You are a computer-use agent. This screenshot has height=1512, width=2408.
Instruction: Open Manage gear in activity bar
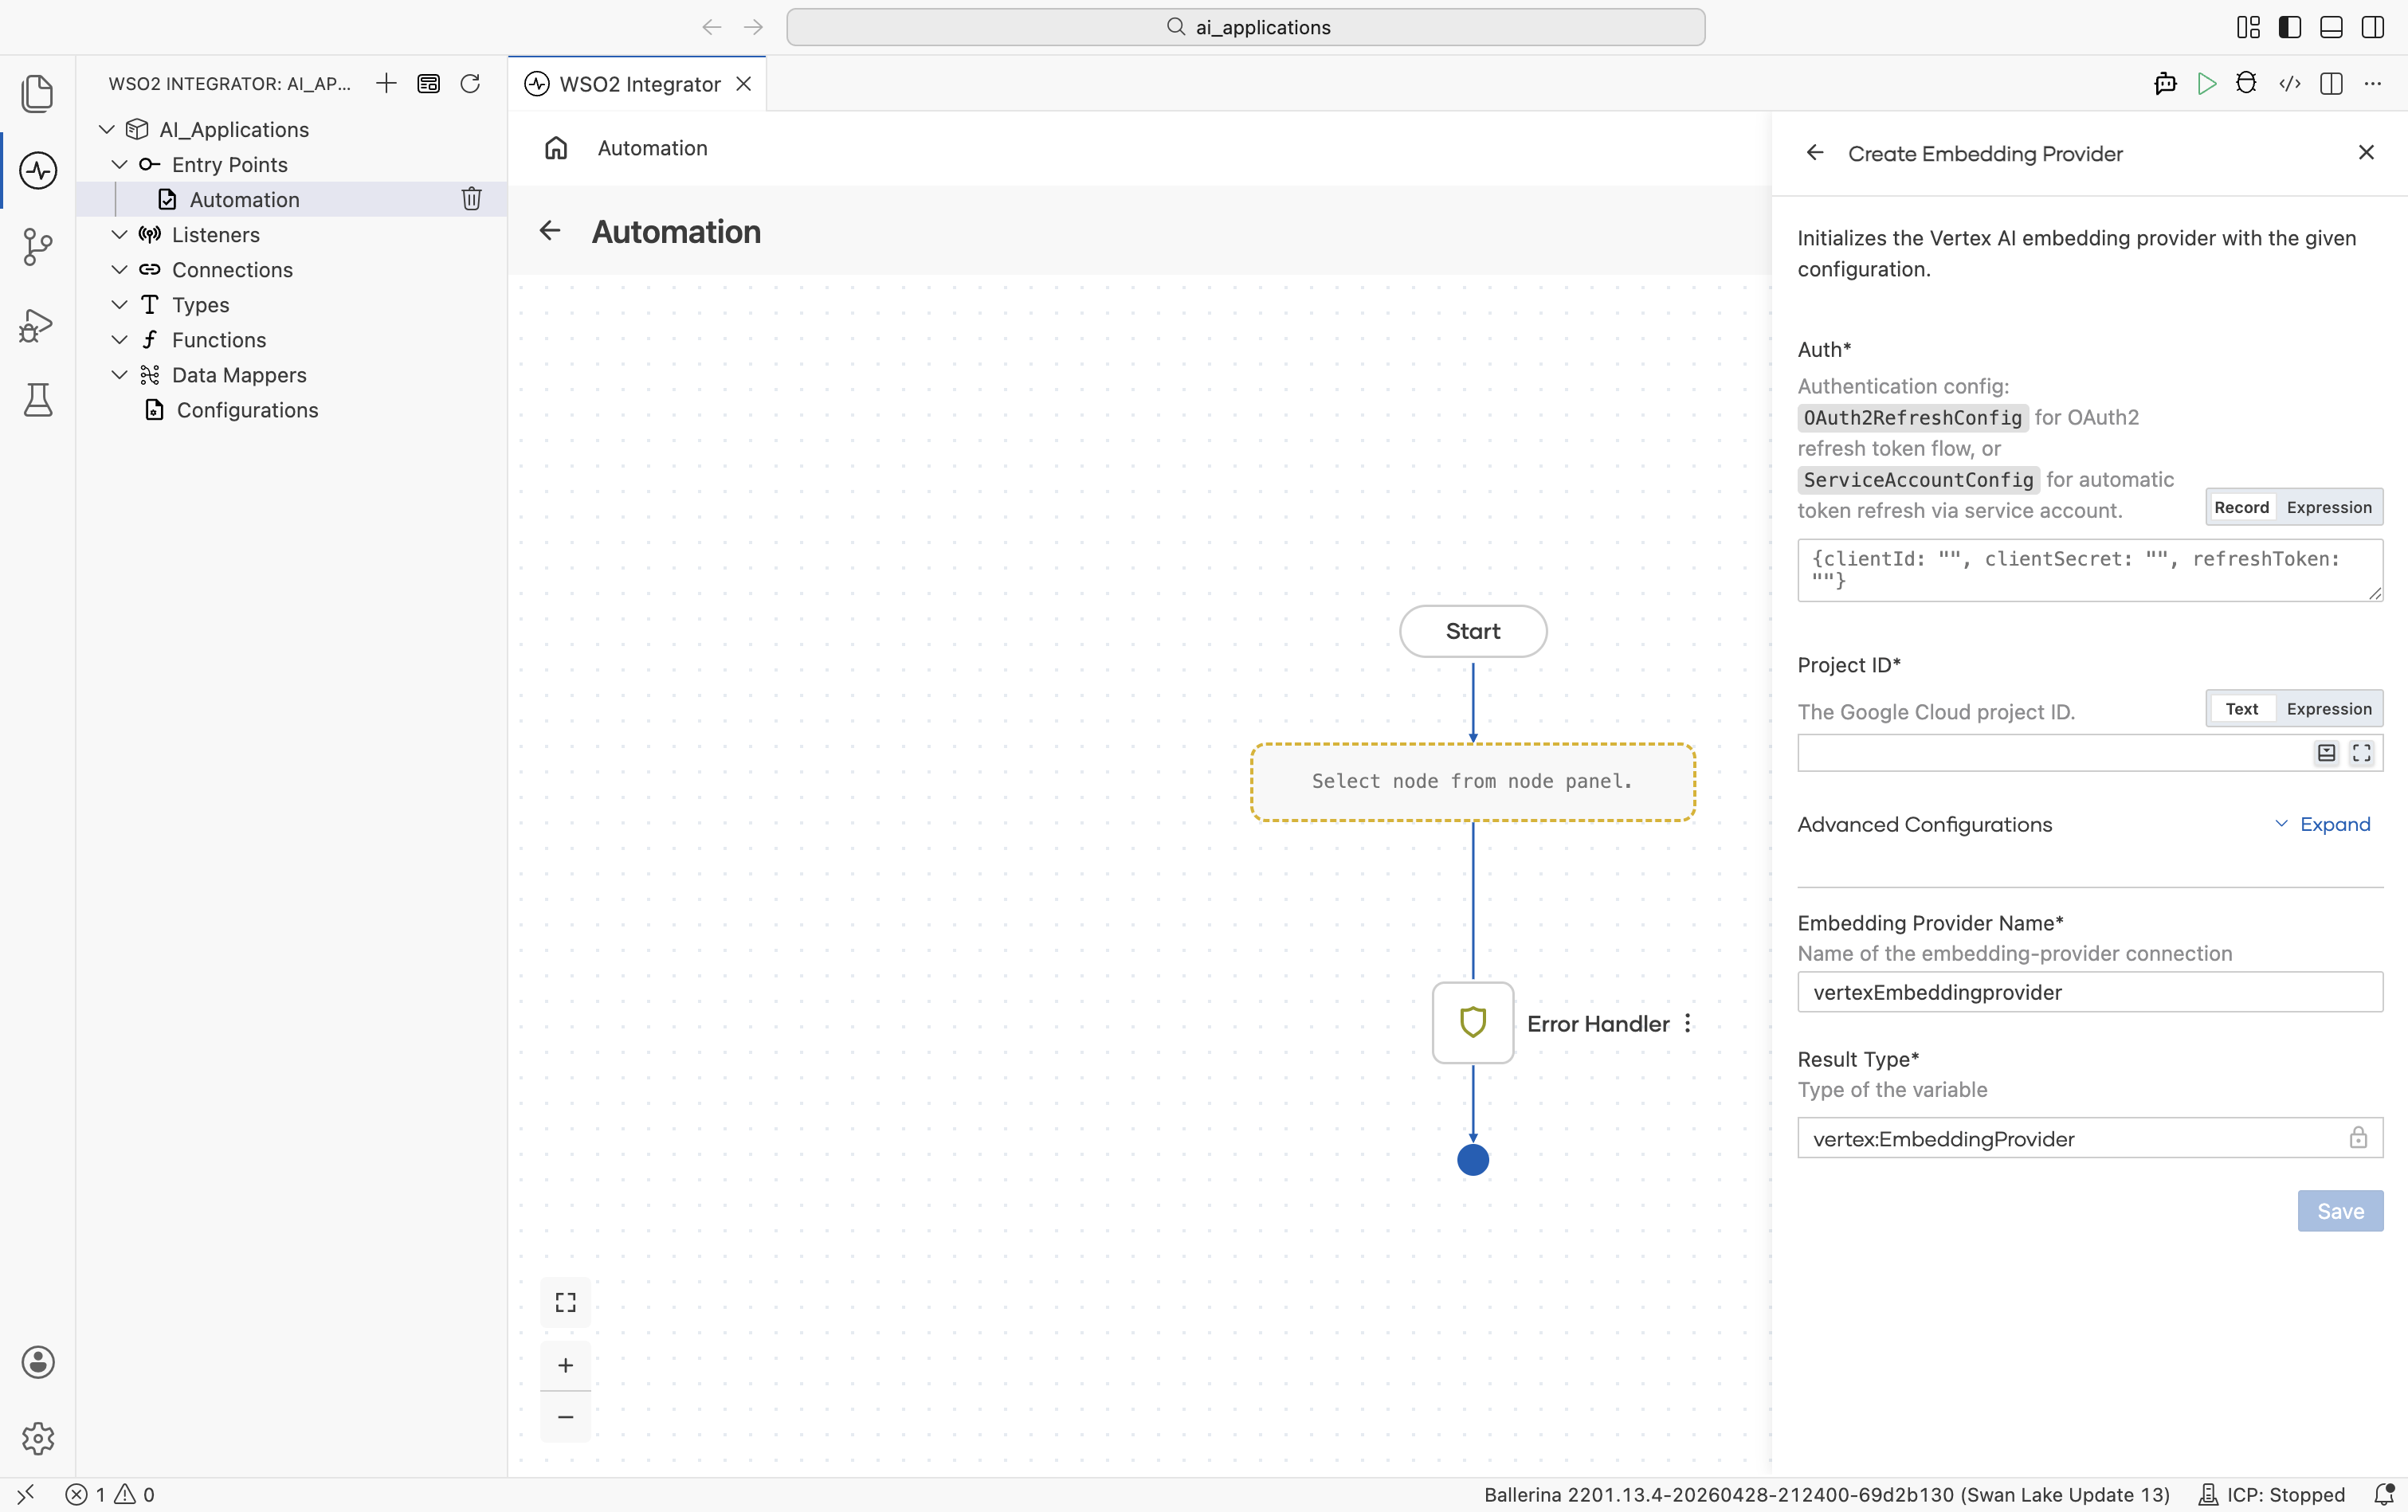click(38, 1438)
